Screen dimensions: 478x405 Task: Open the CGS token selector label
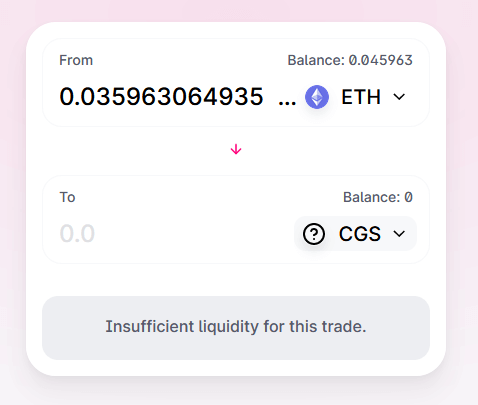click(x=360, y=234)
